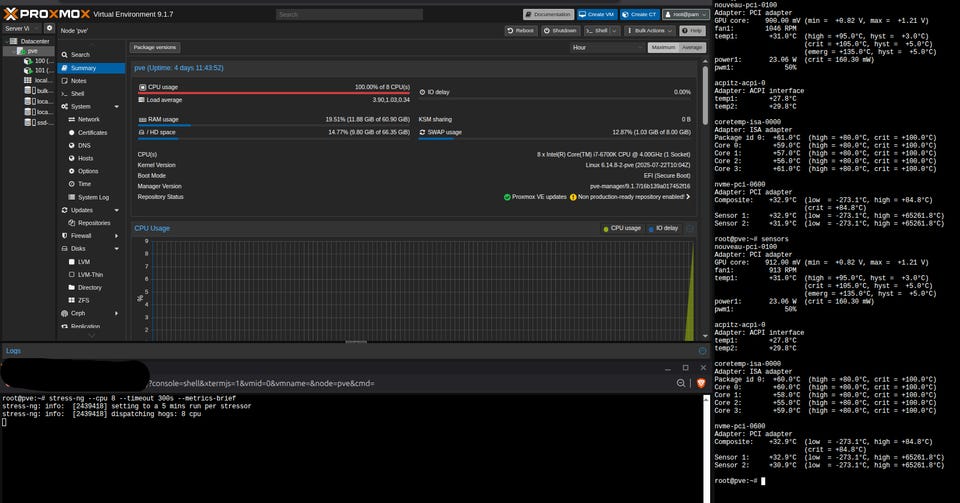This screenshot has height=503, width=960.
Task: Click the Create VM button
Action: 599,15
